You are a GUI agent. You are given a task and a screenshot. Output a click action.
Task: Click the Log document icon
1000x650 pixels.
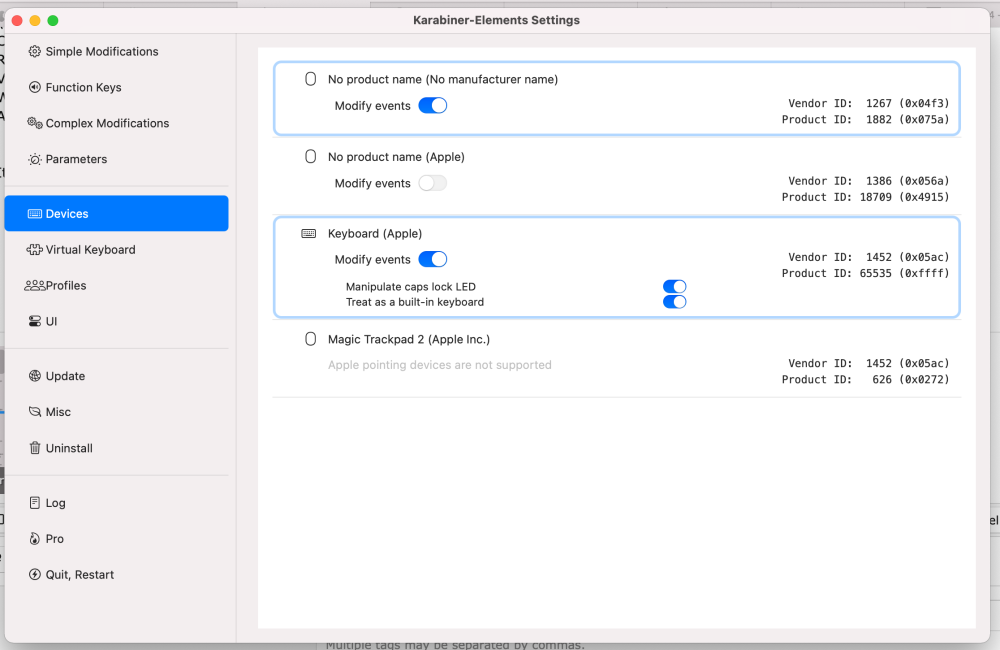pos(34,503)
